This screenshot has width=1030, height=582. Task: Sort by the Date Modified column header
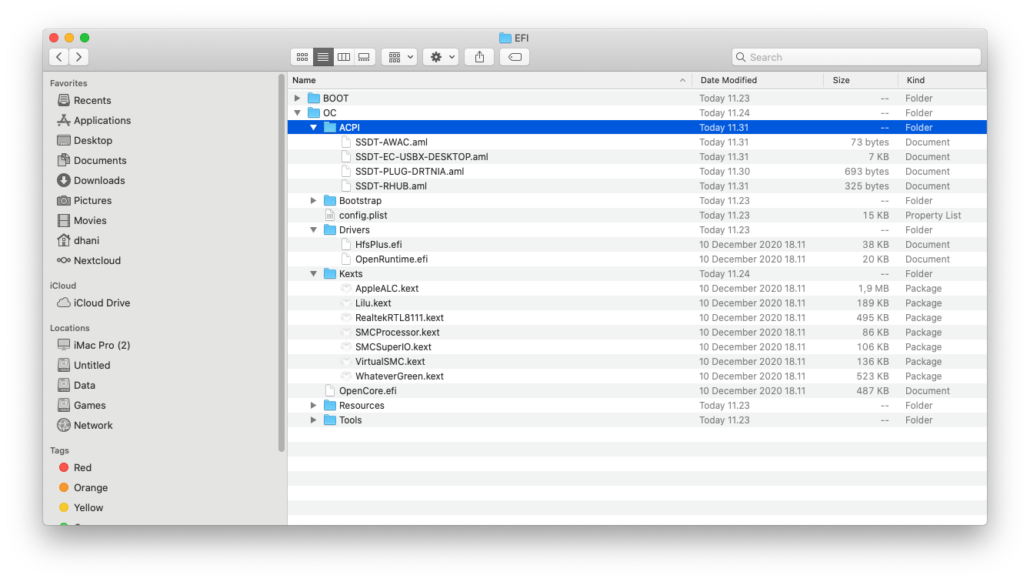click(728, 80)
